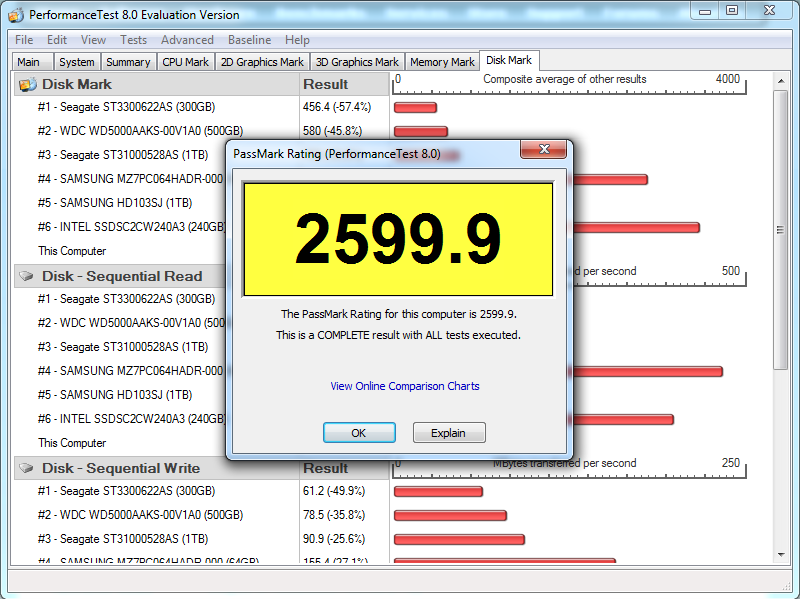The width and height of the screenshot is (800, 599).
Task: Switch to the System tab
Action: click(x=77, y=62)
